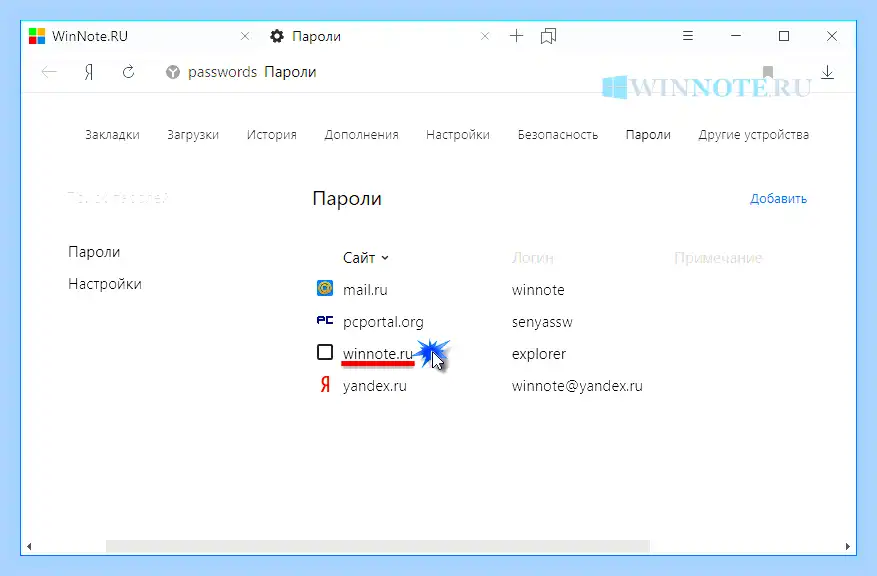
Task: Sort by Сайт column dropdown
Action: [x=365, y=258]
